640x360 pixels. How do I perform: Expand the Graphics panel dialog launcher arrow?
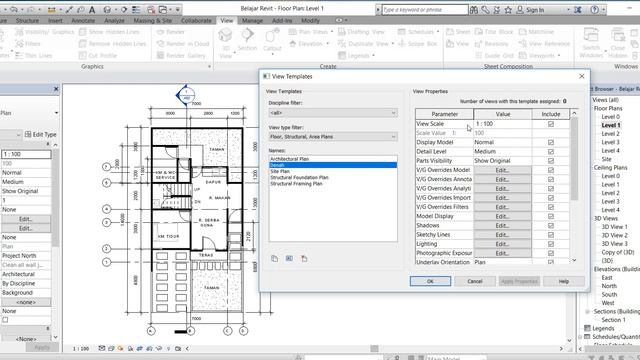[x=210, y=67]
